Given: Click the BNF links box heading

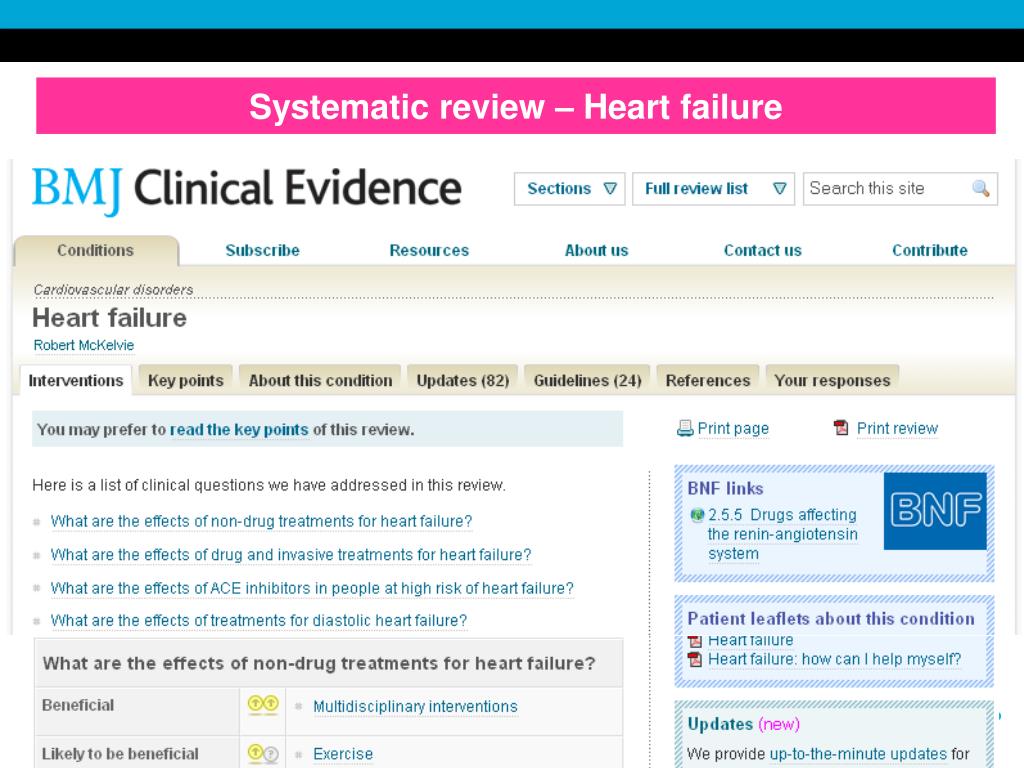Looking at the screenshot, I should (x=725, y=488).
